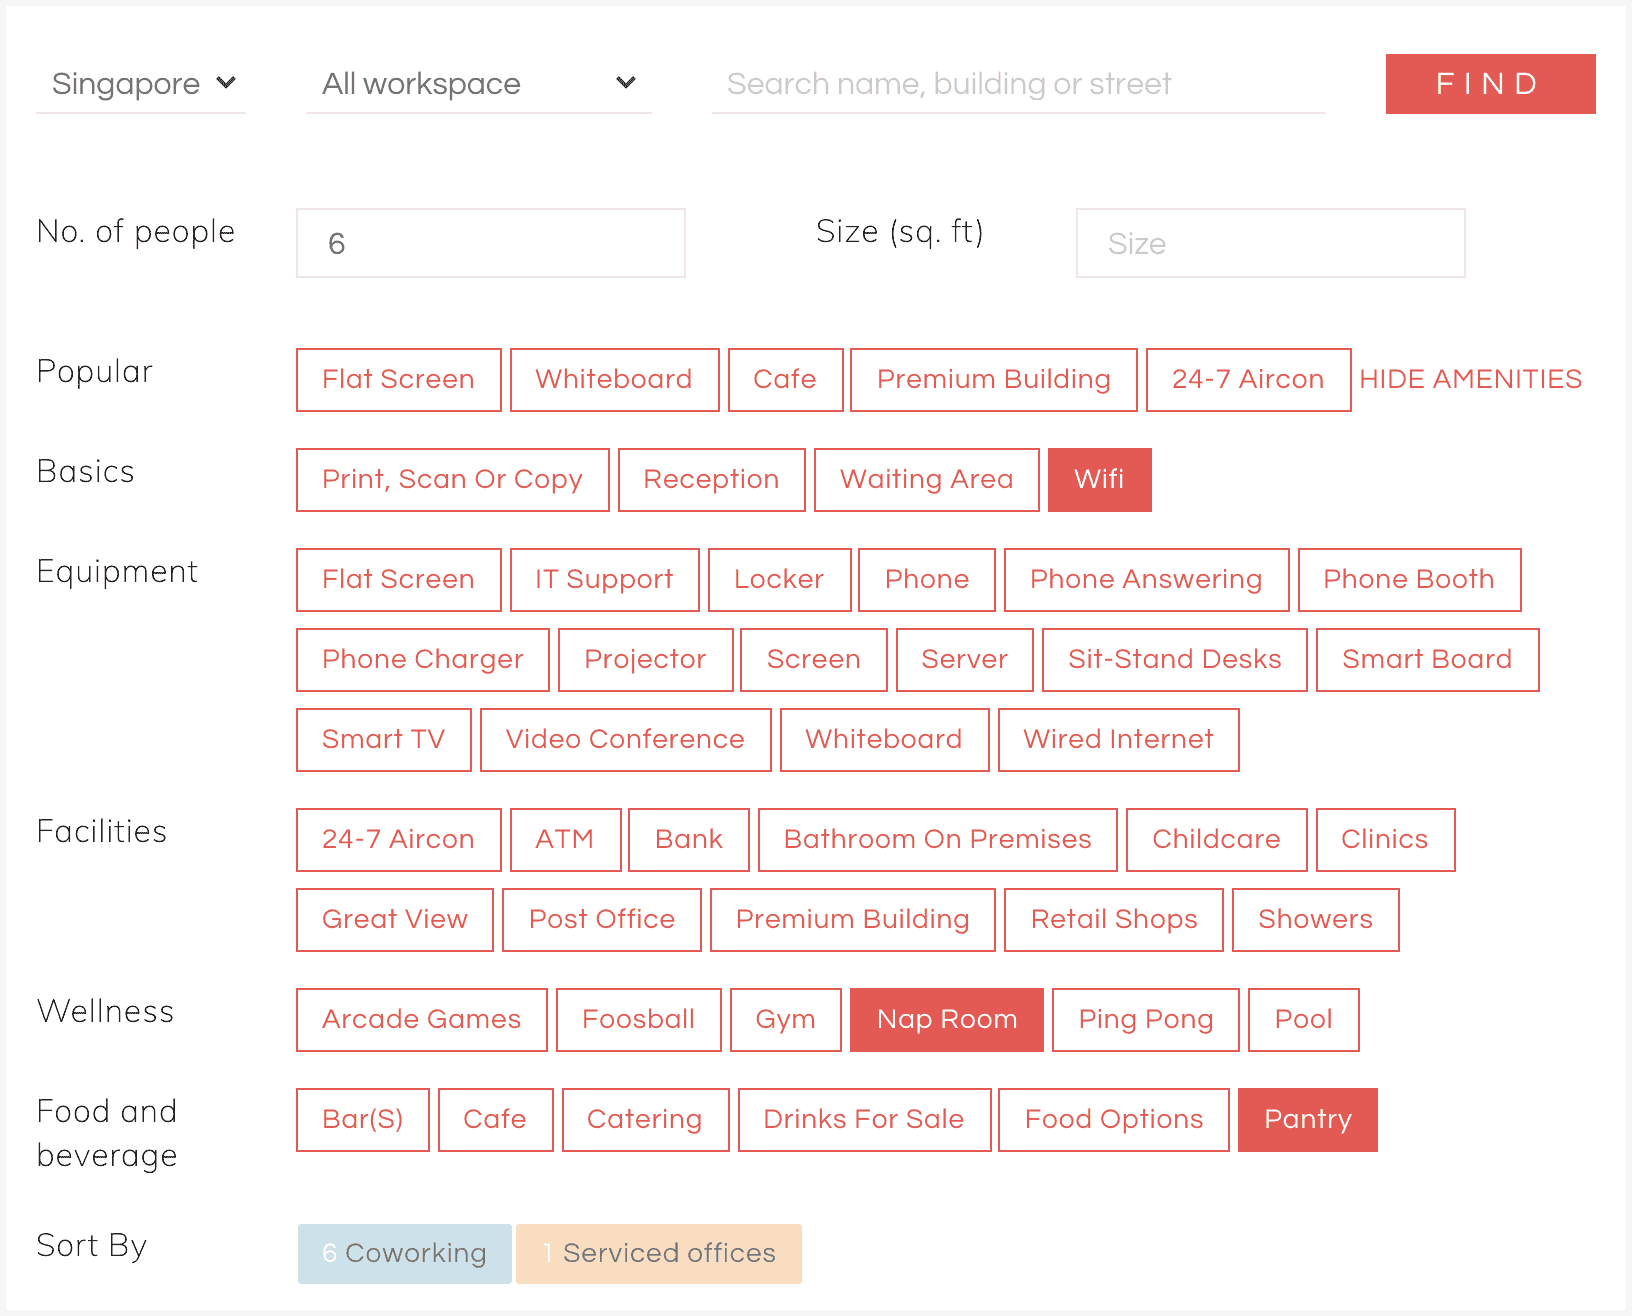Select Smart Board filter
Image resolution: width=1632 pixels, height=1316 pixels.
coord(1428,660)
